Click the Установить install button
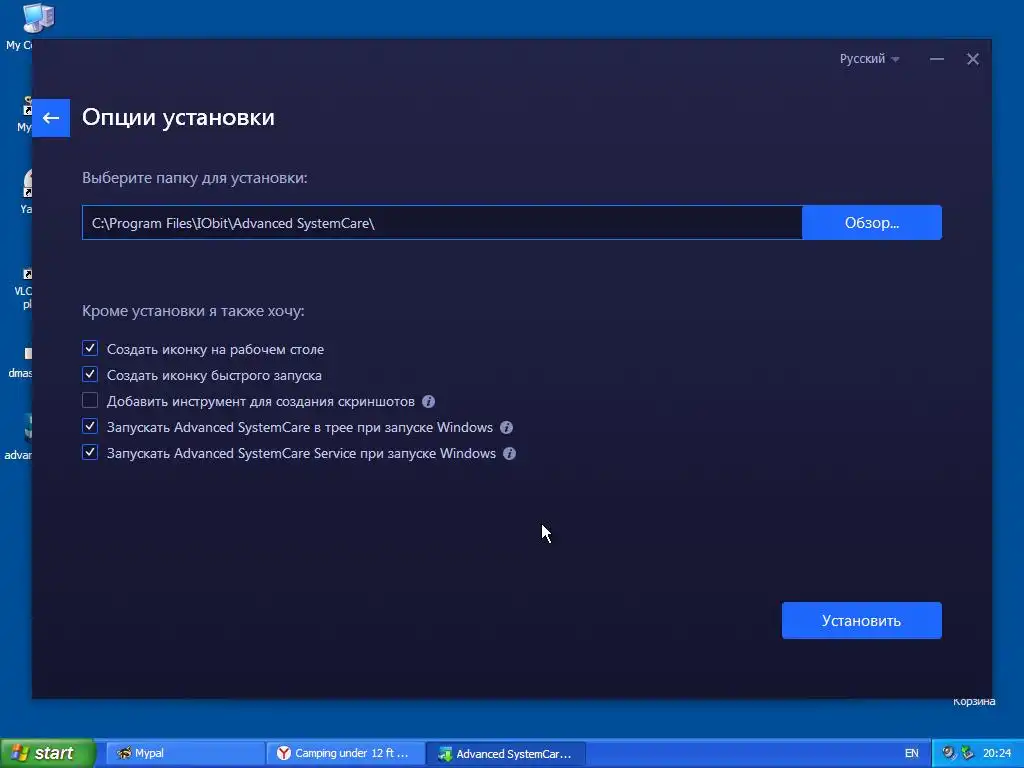This screenshot has width=1024, height=768. pyautogui.click(x=861, y=620)
